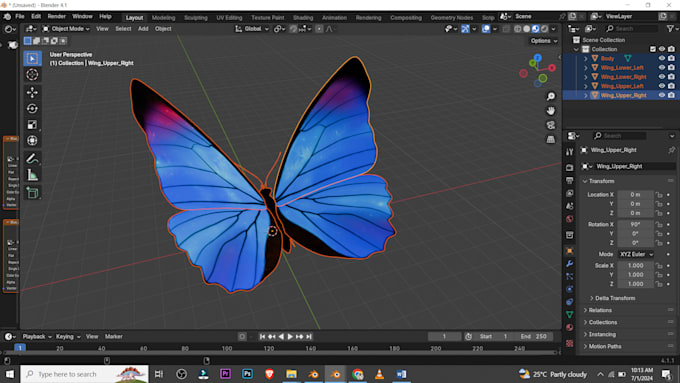Viewport: 680px width, 383px height.
Task: Open Photoshop from the taskbar
Action: [247, 374]
